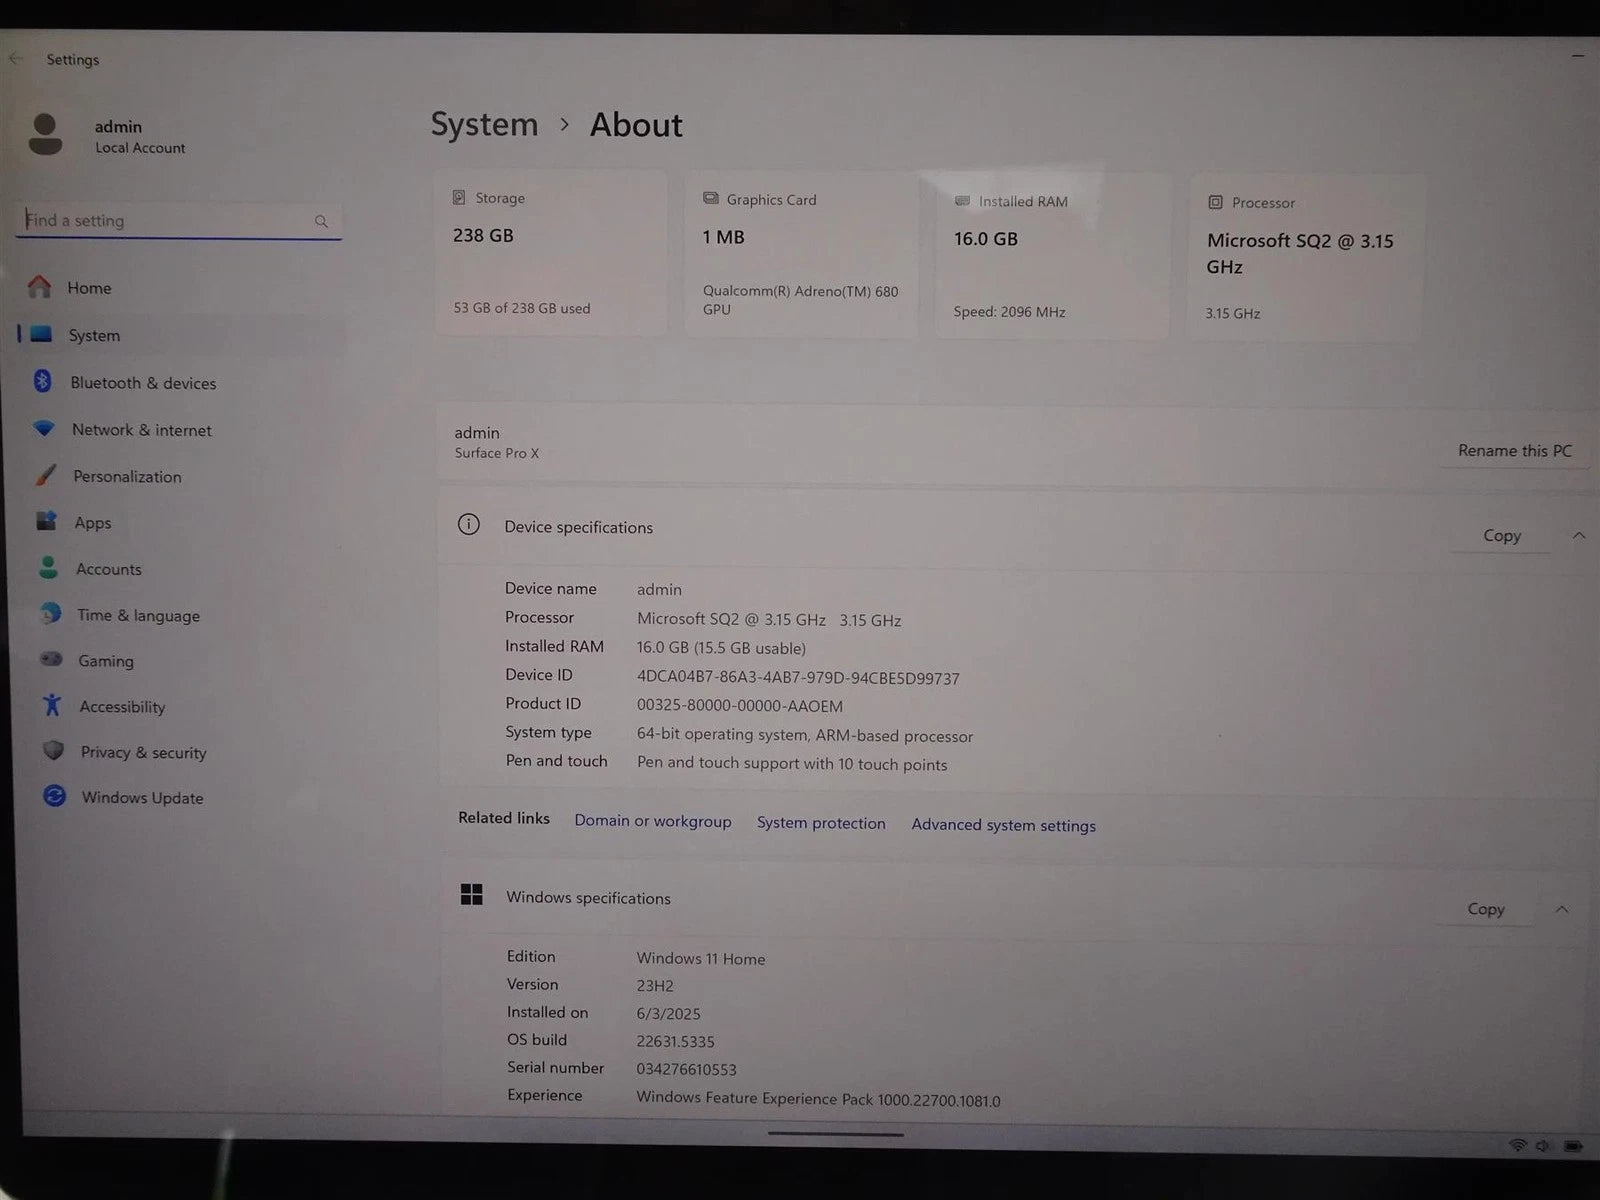Click the Device ID value 4DCA04B7-86A3-4AB7-979D-94CBE5D99737
This screenshot has height=1200, width=1600.
[798, 678]
